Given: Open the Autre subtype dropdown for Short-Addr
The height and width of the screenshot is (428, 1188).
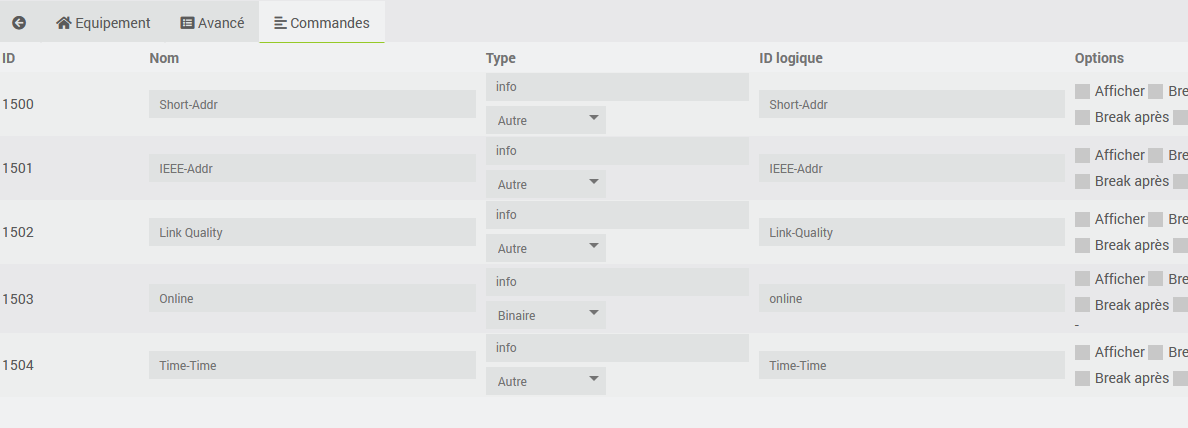Looking at the screenshot, I should coord(546,120).
